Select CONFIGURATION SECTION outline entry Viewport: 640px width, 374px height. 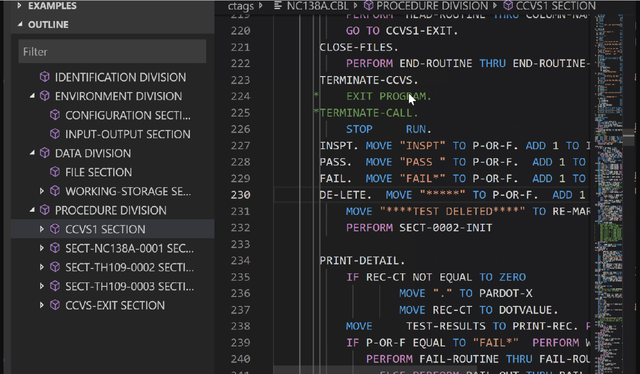tap(128, 115)
